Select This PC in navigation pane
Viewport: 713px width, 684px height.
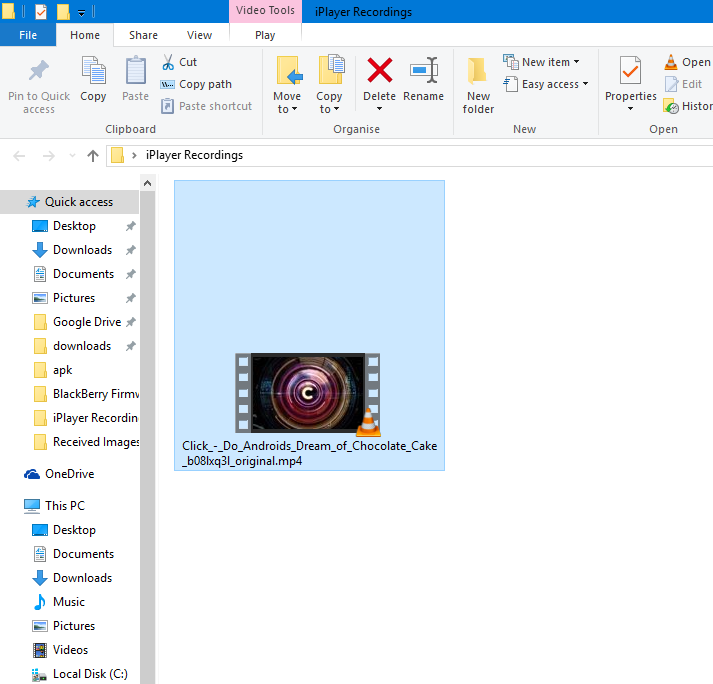click(x=55, y=506)
